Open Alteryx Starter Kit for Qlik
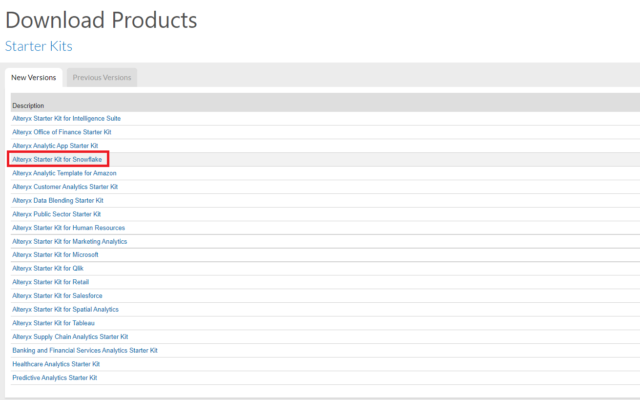The width and height of the screenshot is (640, 400). click(x=48, y=268)
